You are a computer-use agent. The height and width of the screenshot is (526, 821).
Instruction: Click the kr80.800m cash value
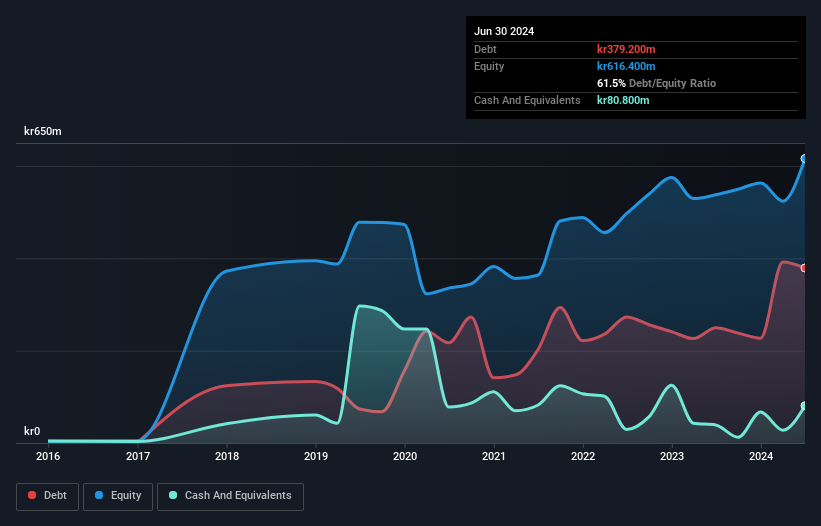[x=623, y=100]
